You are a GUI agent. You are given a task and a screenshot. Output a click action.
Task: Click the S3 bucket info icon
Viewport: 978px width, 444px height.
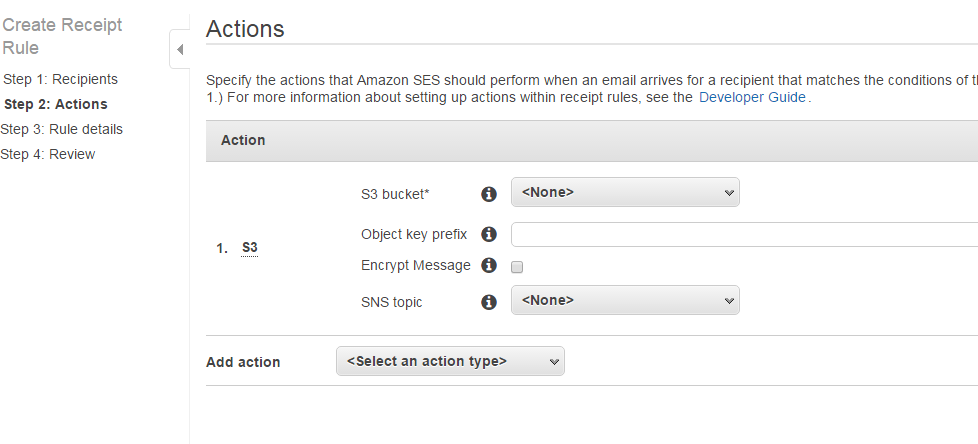[x=489, y=193]
